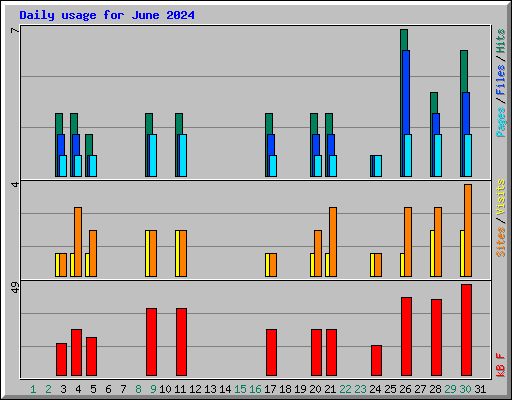The height and width of the screenshot is (400, 512).
Task: Select green day label 23
Action: pos(360,389)
